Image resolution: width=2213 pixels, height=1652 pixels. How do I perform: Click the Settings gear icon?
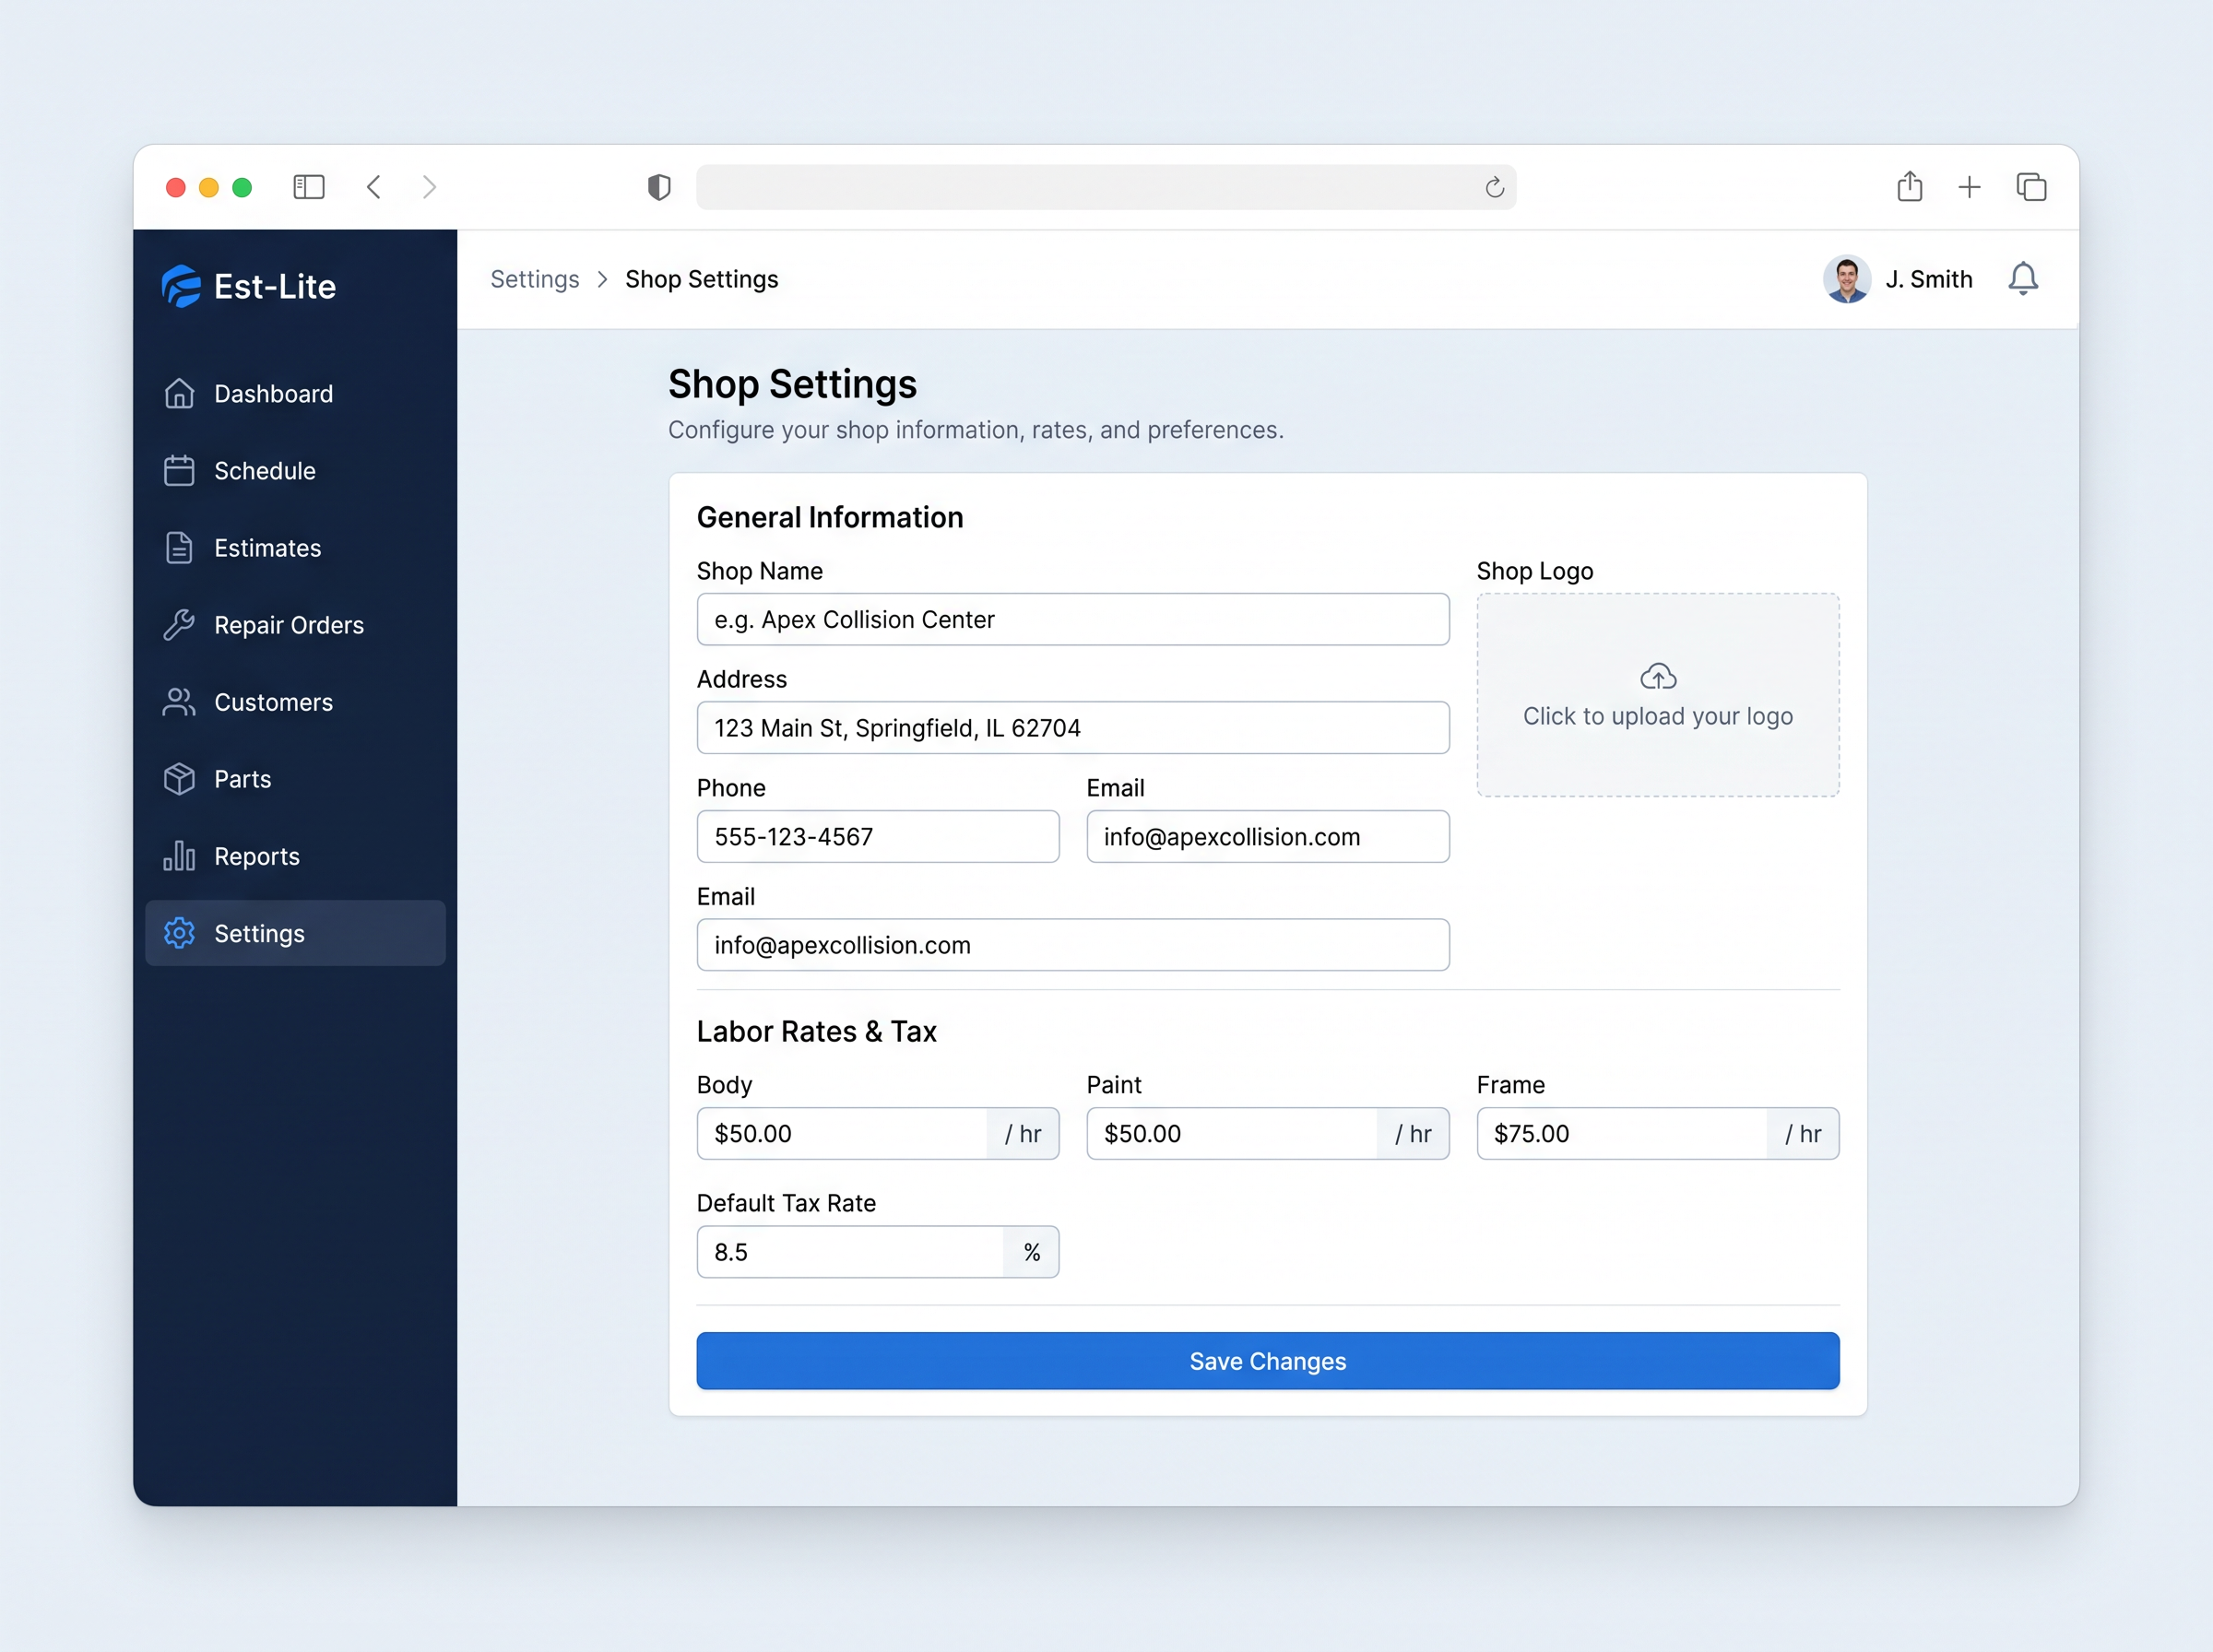click(179, 933)
